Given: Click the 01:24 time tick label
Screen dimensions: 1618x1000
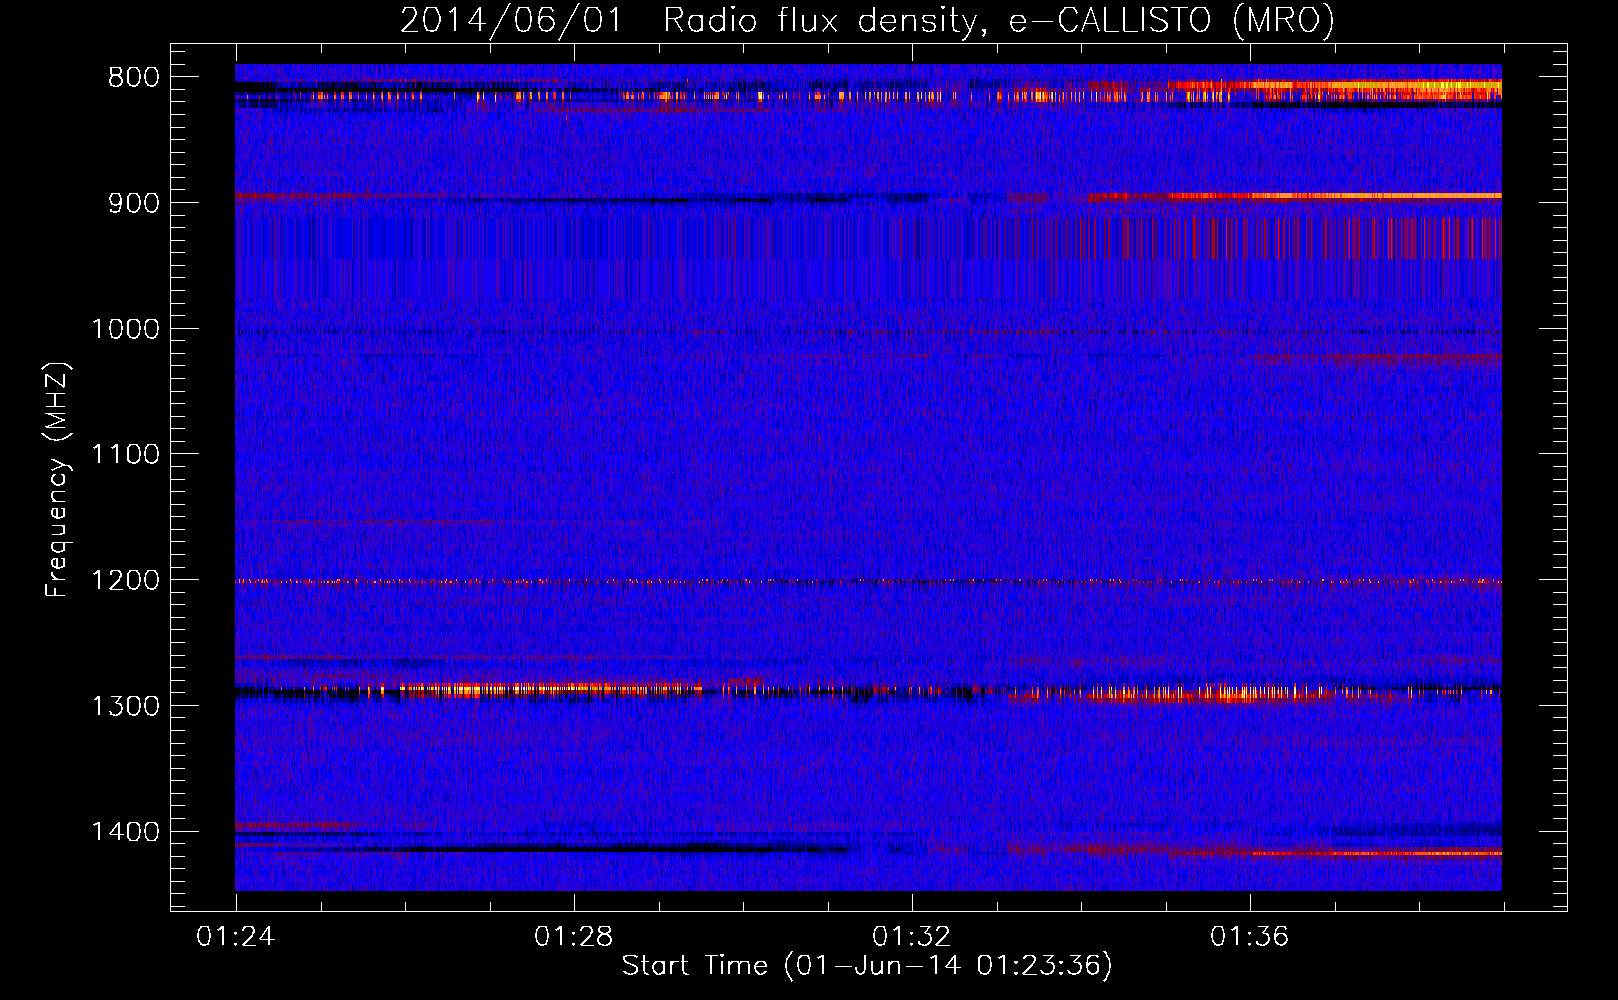Looking at the screenshot, I should (x=236, y=937).
